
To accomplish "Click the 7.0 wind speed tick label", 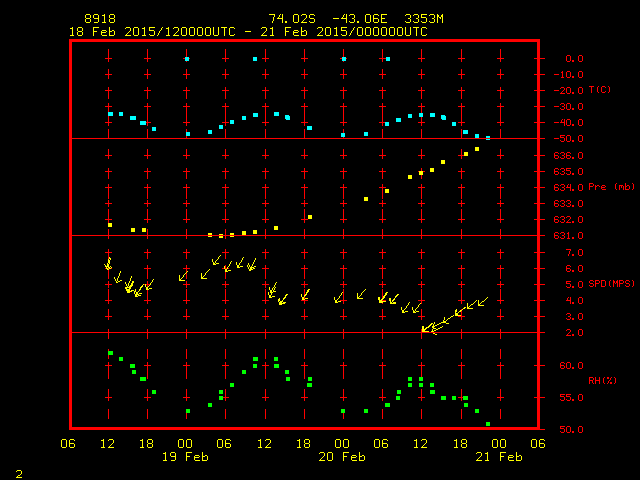I will [574, 253].
